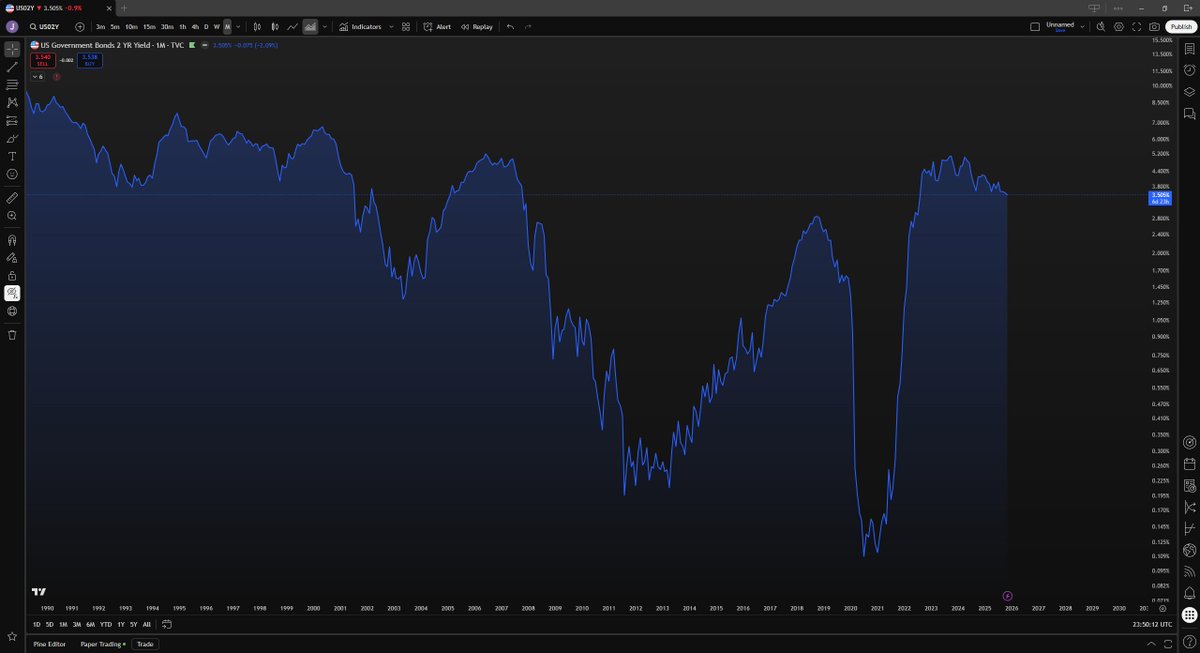Open the user profile avatar J
1200x653 pixels.
12,27
